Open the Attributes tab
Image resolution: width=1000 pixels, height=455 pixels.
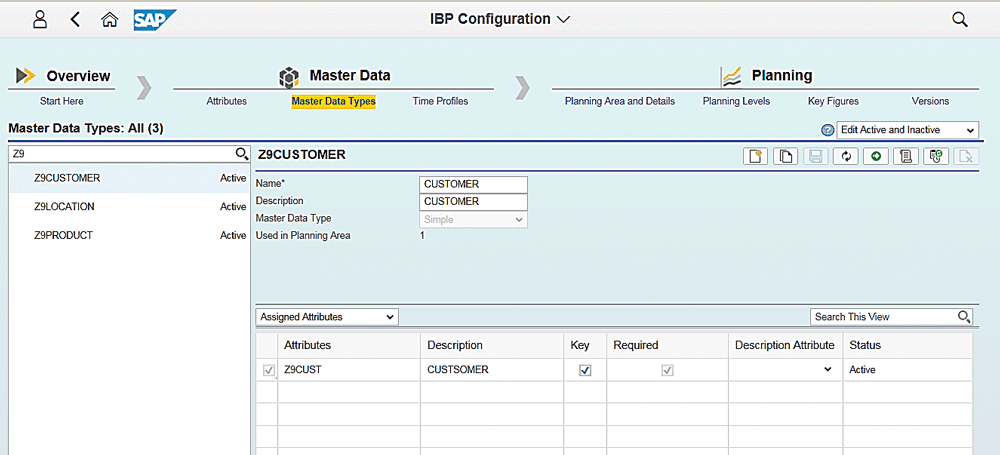tap(226, 101)
